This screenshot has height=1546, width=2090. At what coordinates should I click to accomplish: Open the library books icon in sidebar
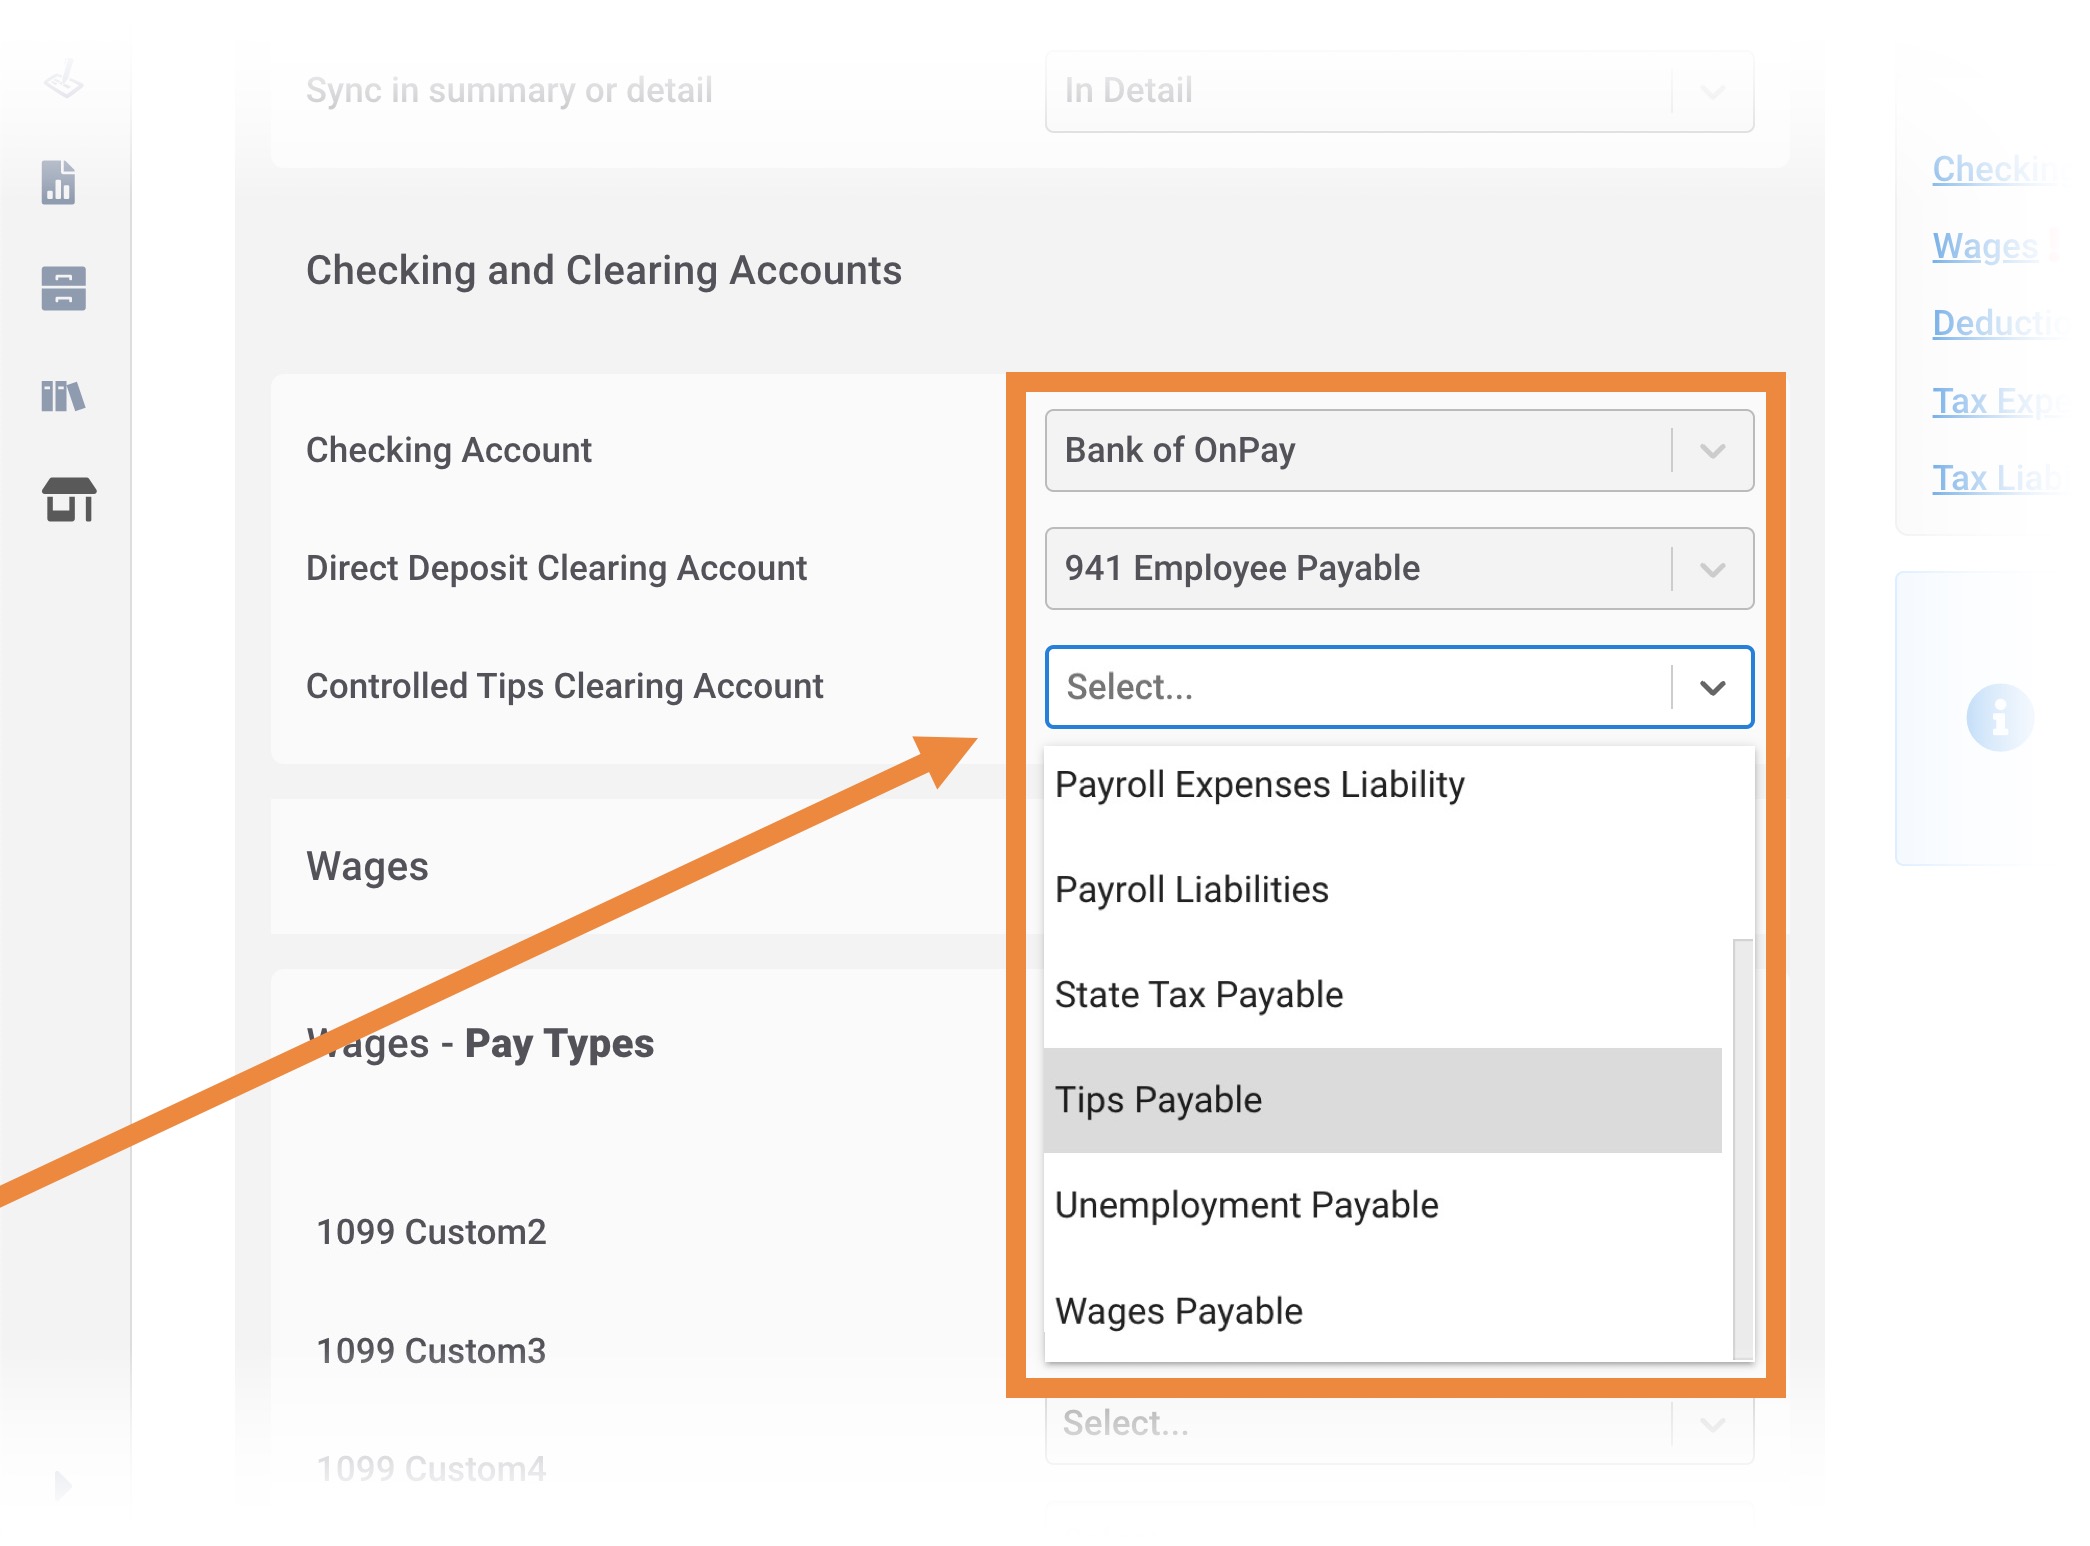(63, 396)
